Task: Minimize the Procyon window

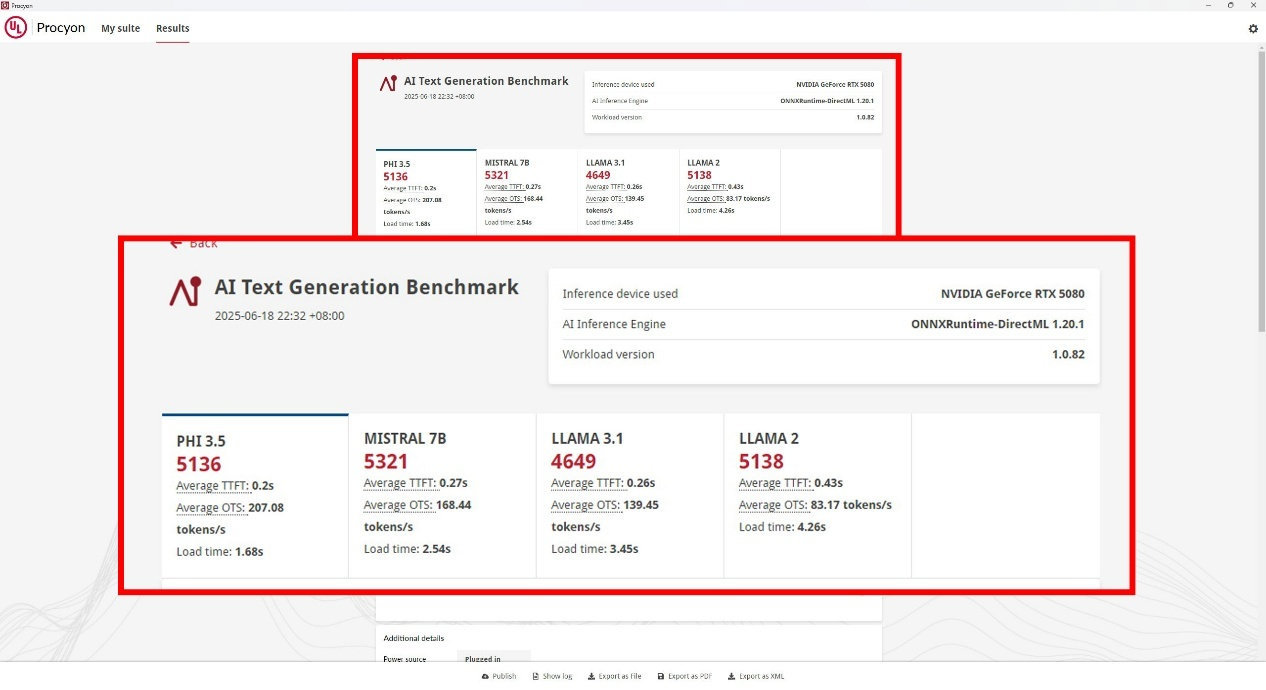Action: point(1207,5)
